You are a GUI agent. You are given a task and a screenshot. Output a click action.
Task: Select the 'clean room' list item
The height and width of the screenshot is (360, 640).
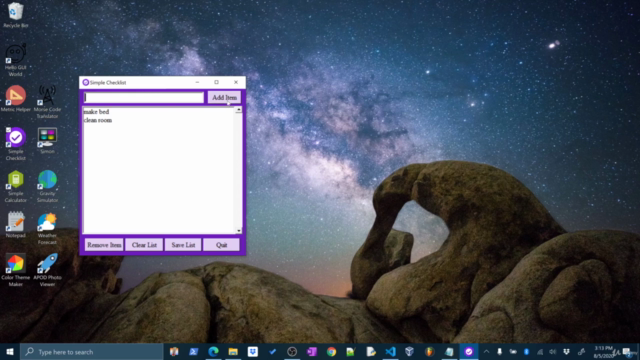click(x=98, y=120)
